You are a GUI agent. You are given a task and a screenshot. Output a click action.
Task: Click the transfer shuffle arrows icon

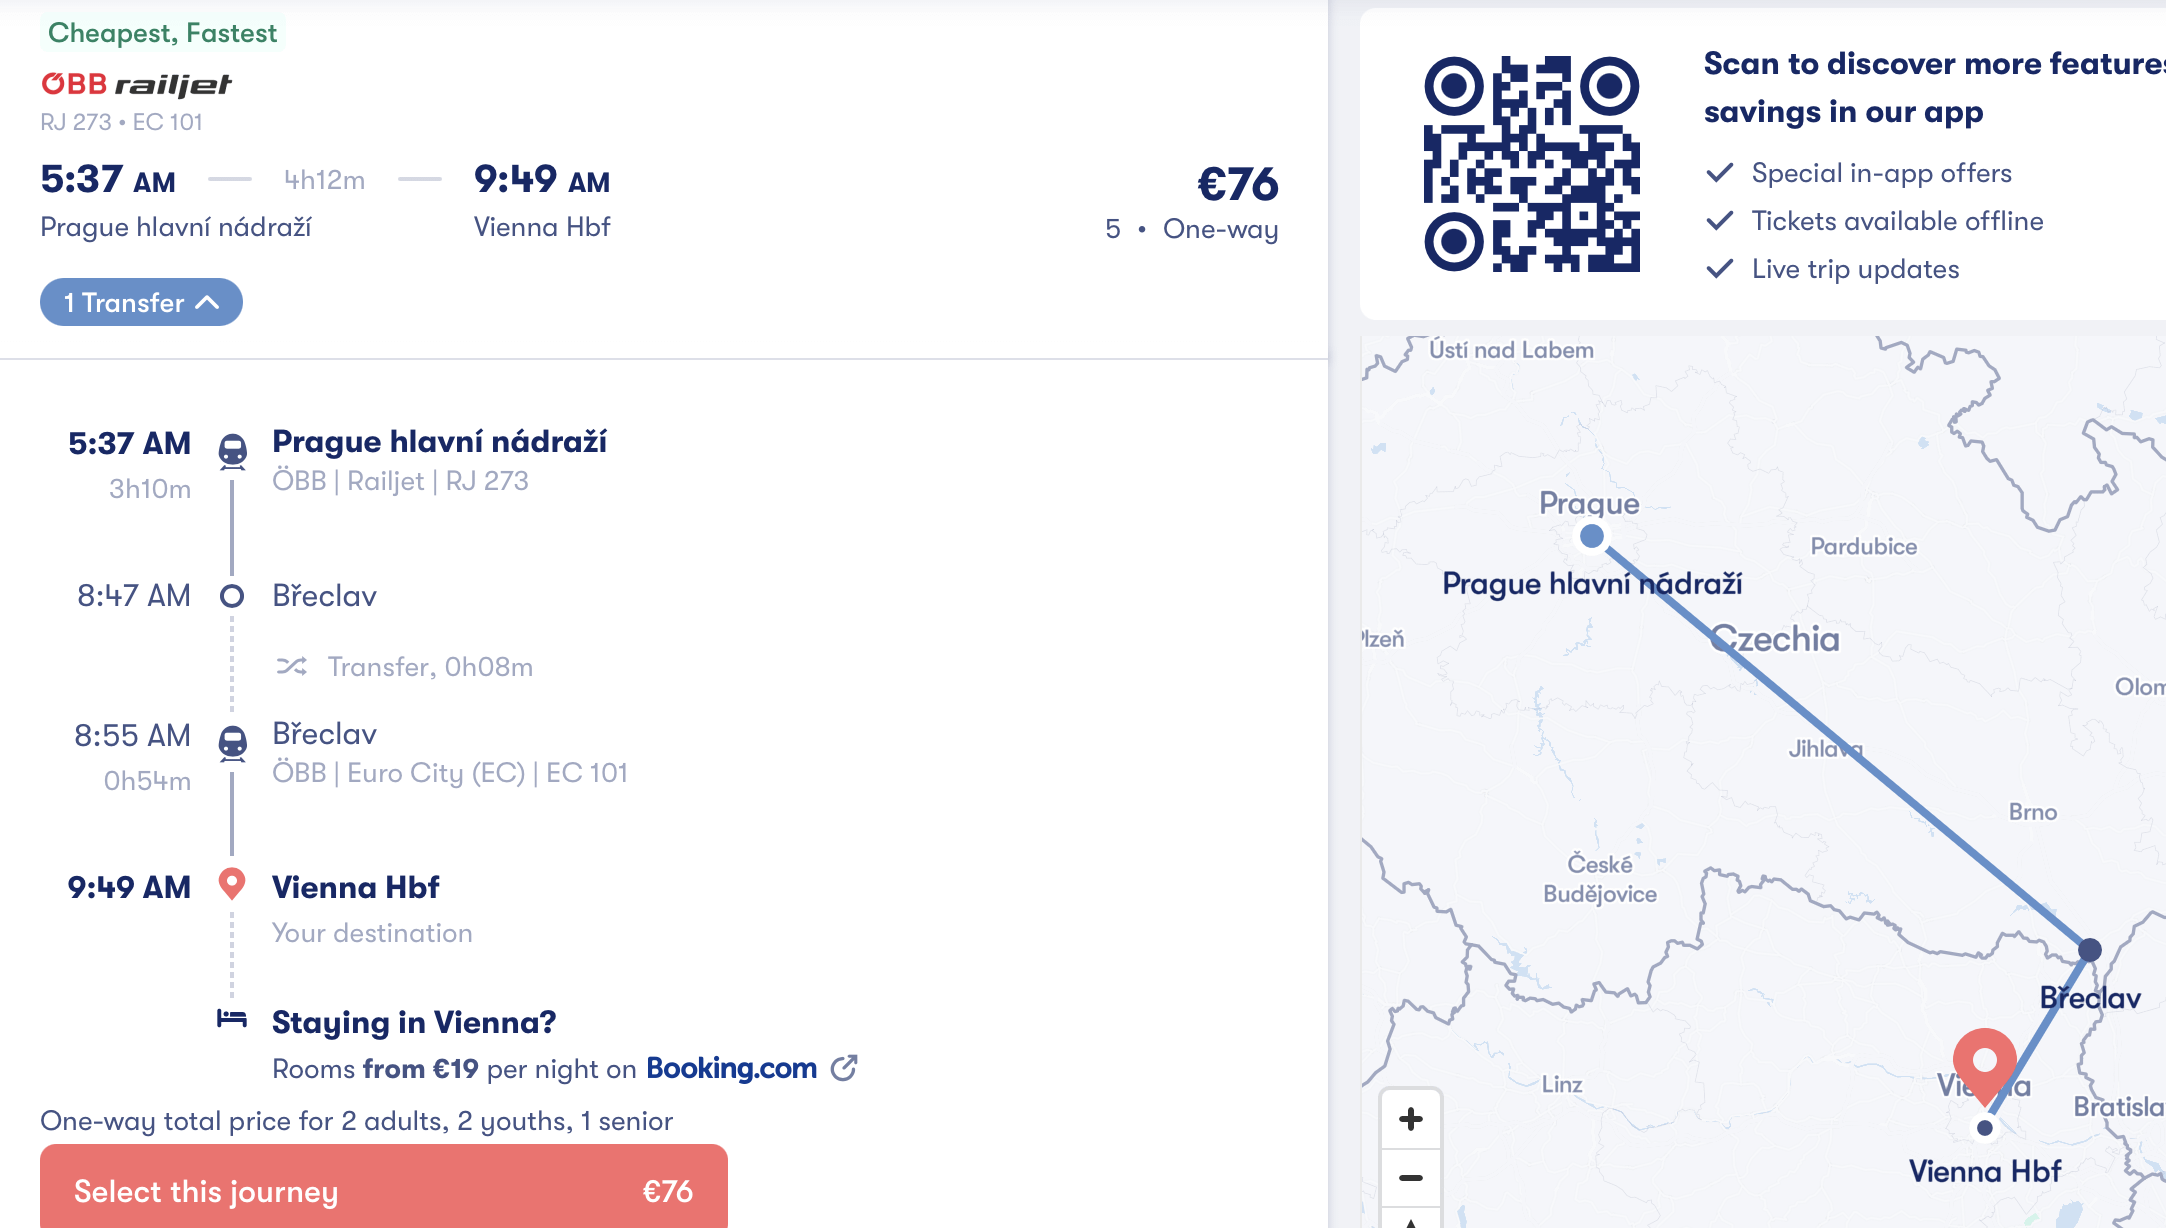[291, 666]
